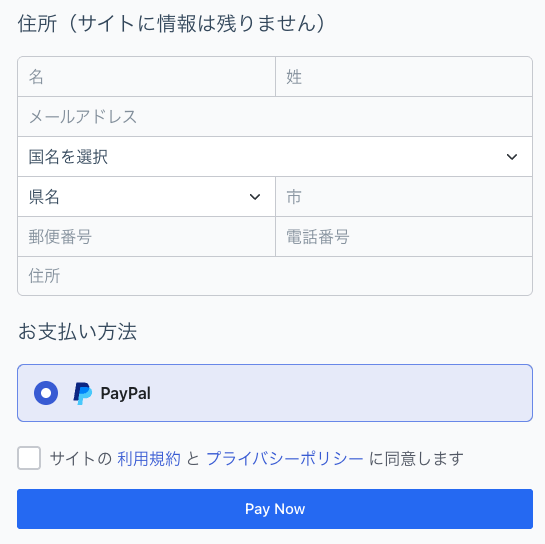Viewport: 545px width, 544px height.
Task: Focus the 名 first name field
Action: point(146,77)
